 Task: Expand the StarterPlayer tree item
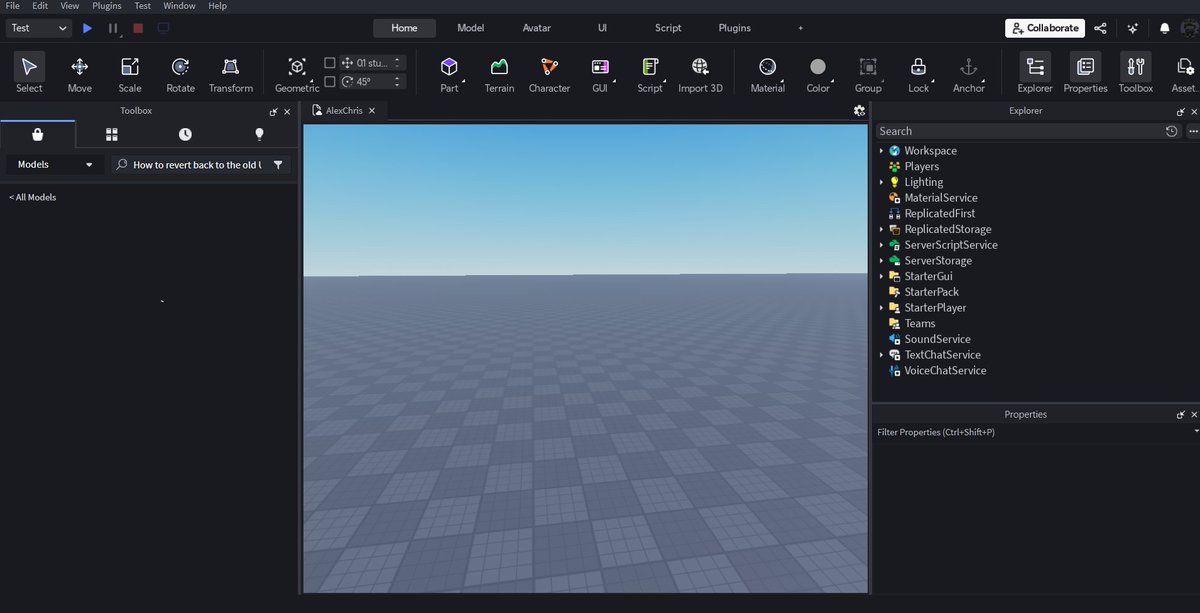[881, 307]
